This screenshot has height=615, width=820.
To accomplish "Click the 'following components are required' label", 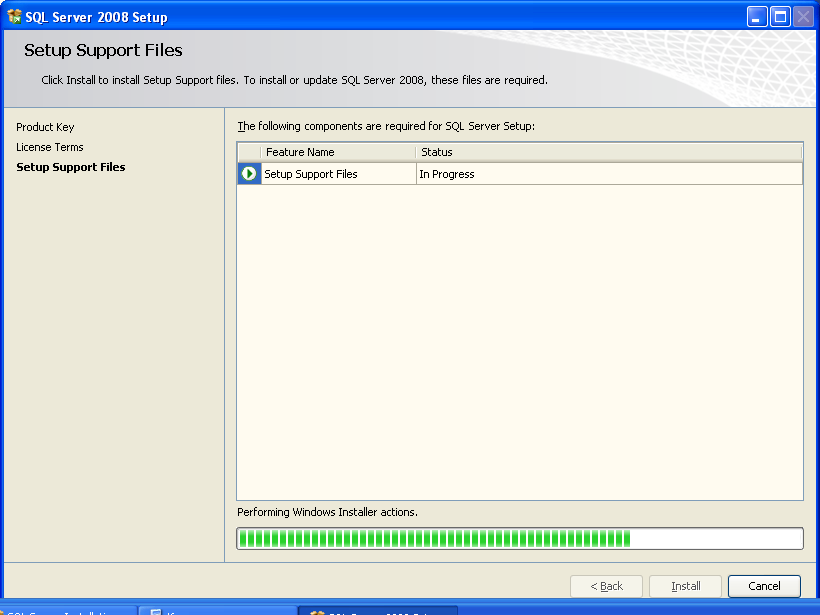I will coord(386,126).
